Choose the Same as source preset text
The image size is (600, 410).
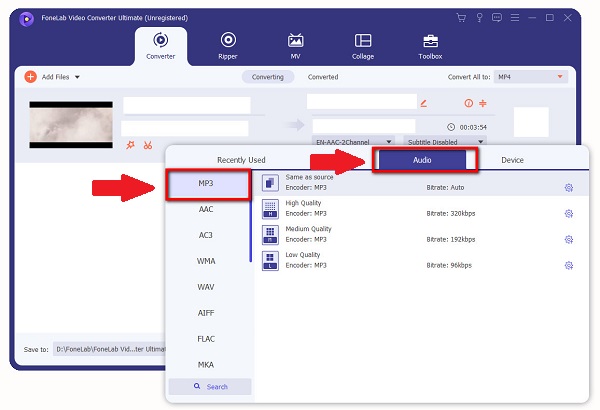pyautogui.click(x=309, y=177)
